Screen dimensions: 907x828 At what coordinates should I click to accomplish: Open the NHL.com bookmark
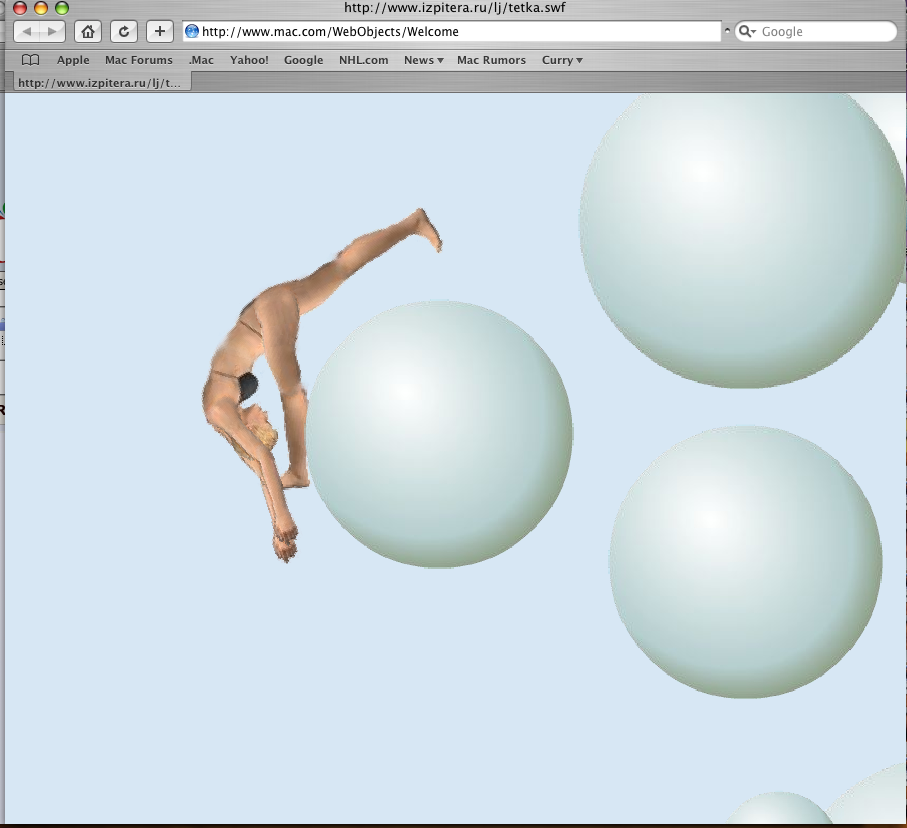(x=363, y=60)
